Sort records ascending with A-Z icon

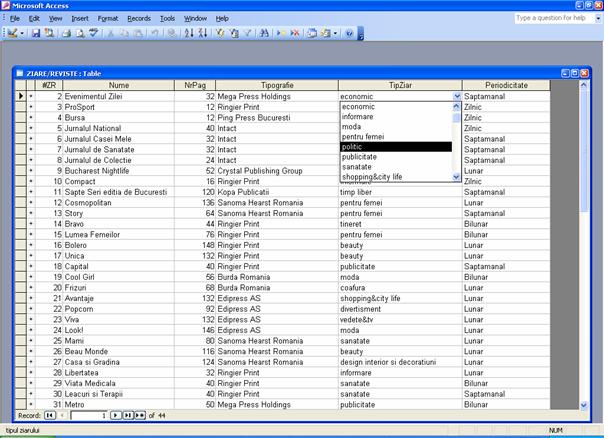pyautogui.click(x=190, y=33)
